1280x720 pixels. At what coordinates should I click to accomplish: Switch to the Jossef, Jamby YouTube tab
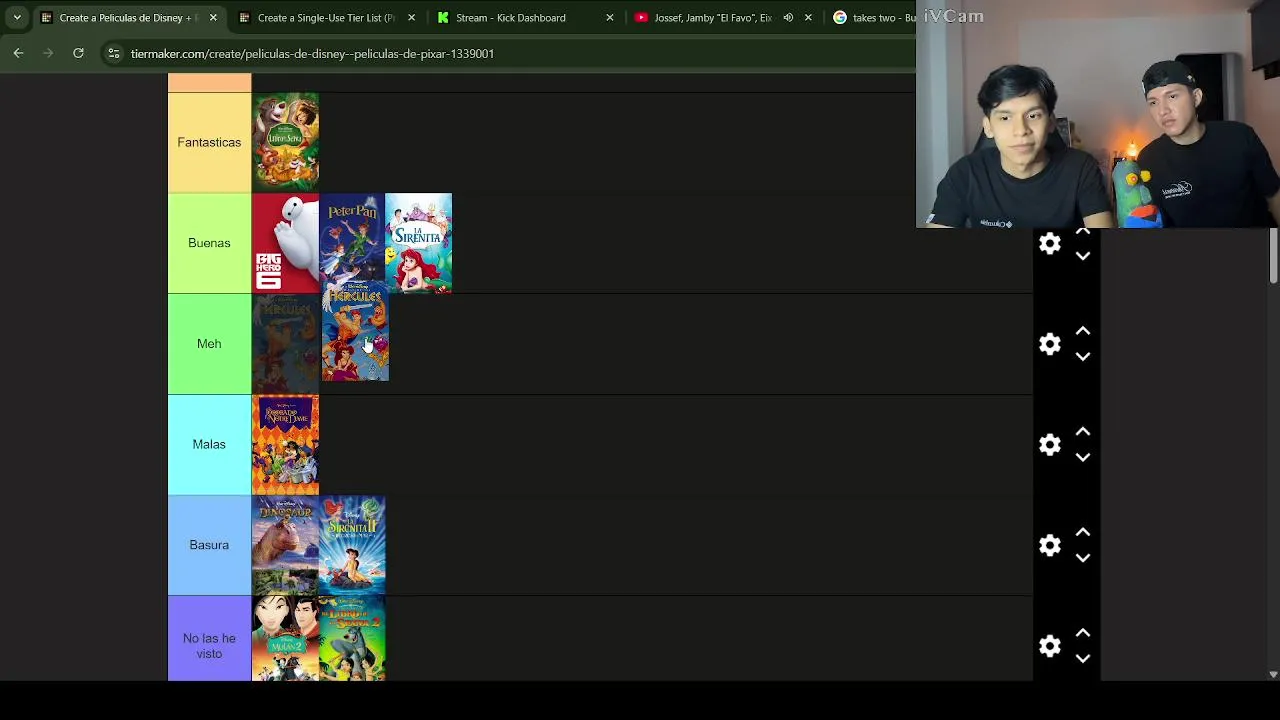(x=712, y=17)
